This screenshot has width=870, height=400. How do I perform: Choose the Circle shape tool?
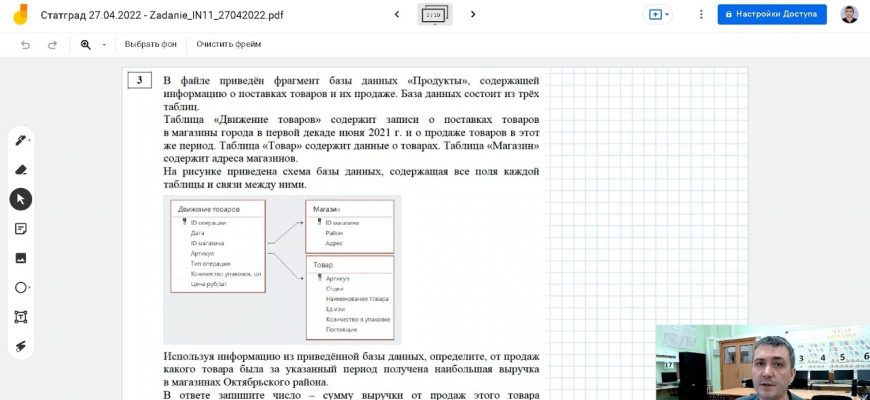click(x=21, y=287)
